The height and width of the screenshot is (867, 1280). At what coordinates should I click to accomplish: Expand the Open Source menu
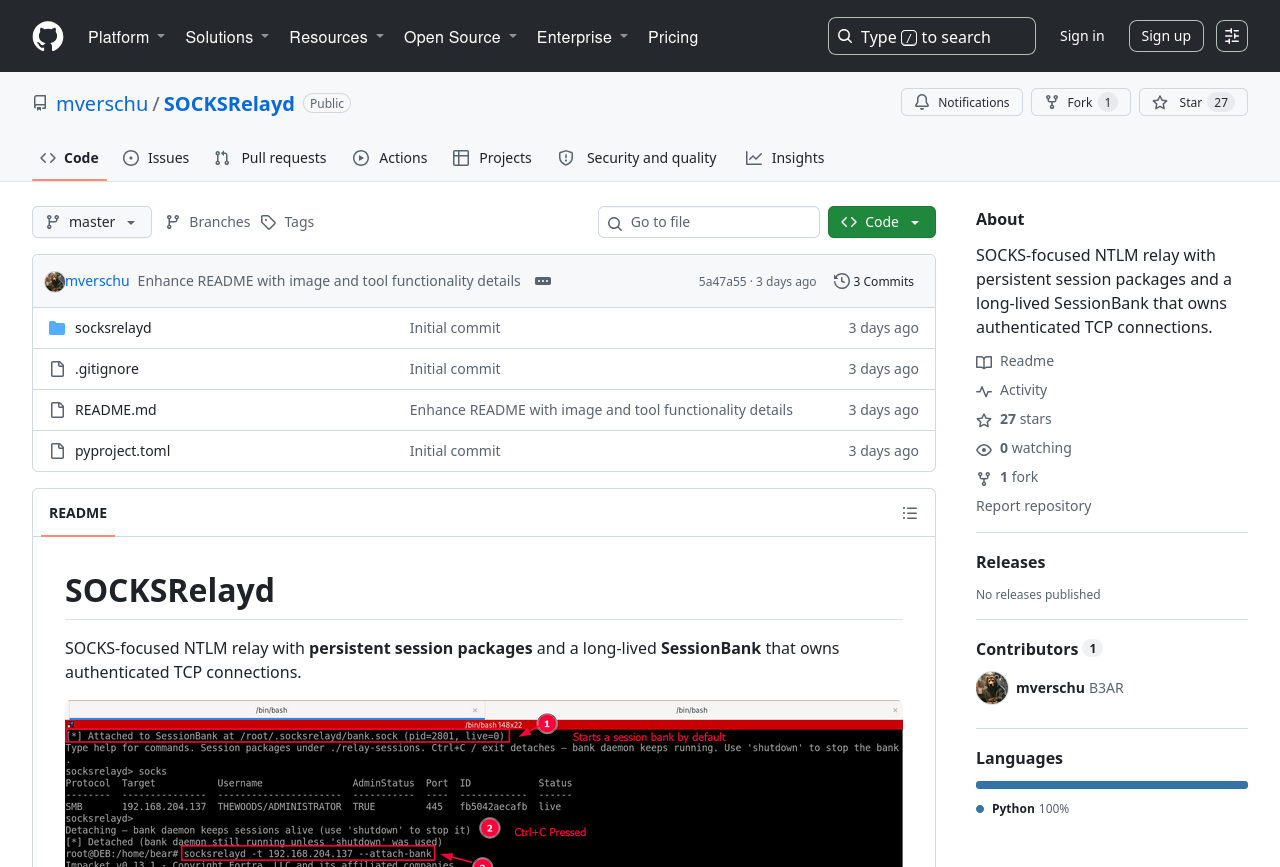(x=461, y=37)
